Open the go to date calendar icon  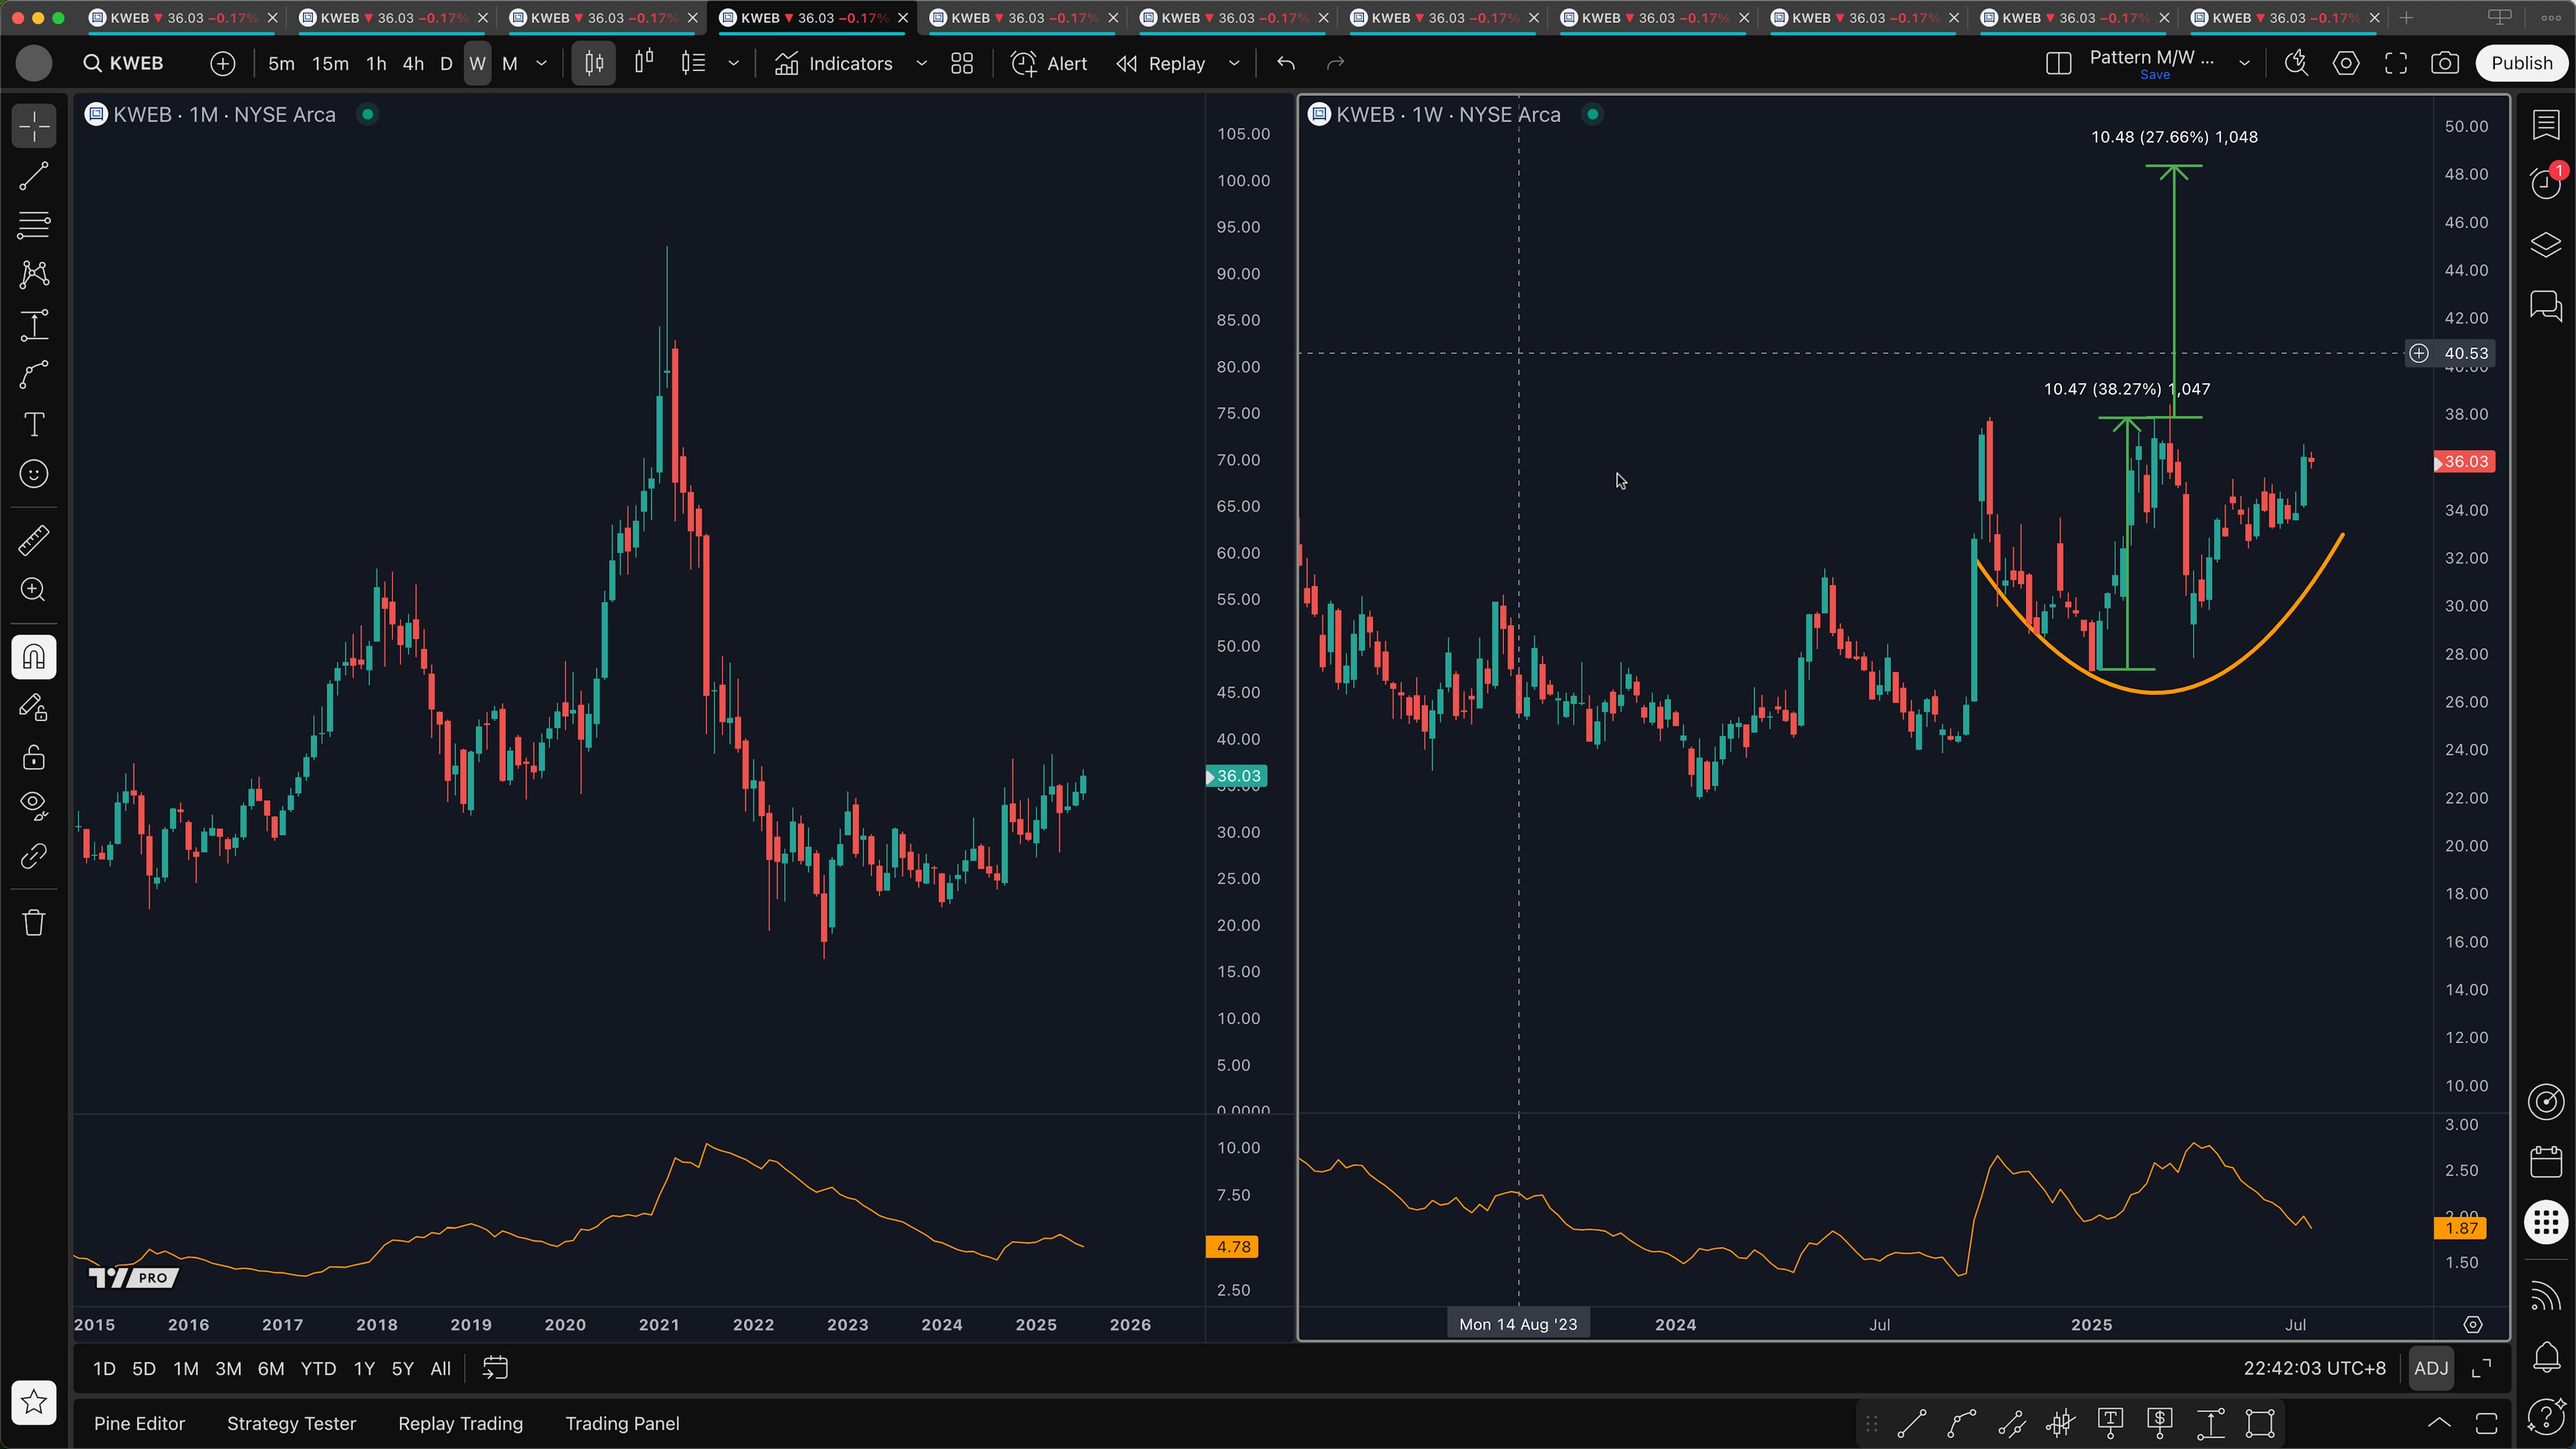pos(495,1368)
